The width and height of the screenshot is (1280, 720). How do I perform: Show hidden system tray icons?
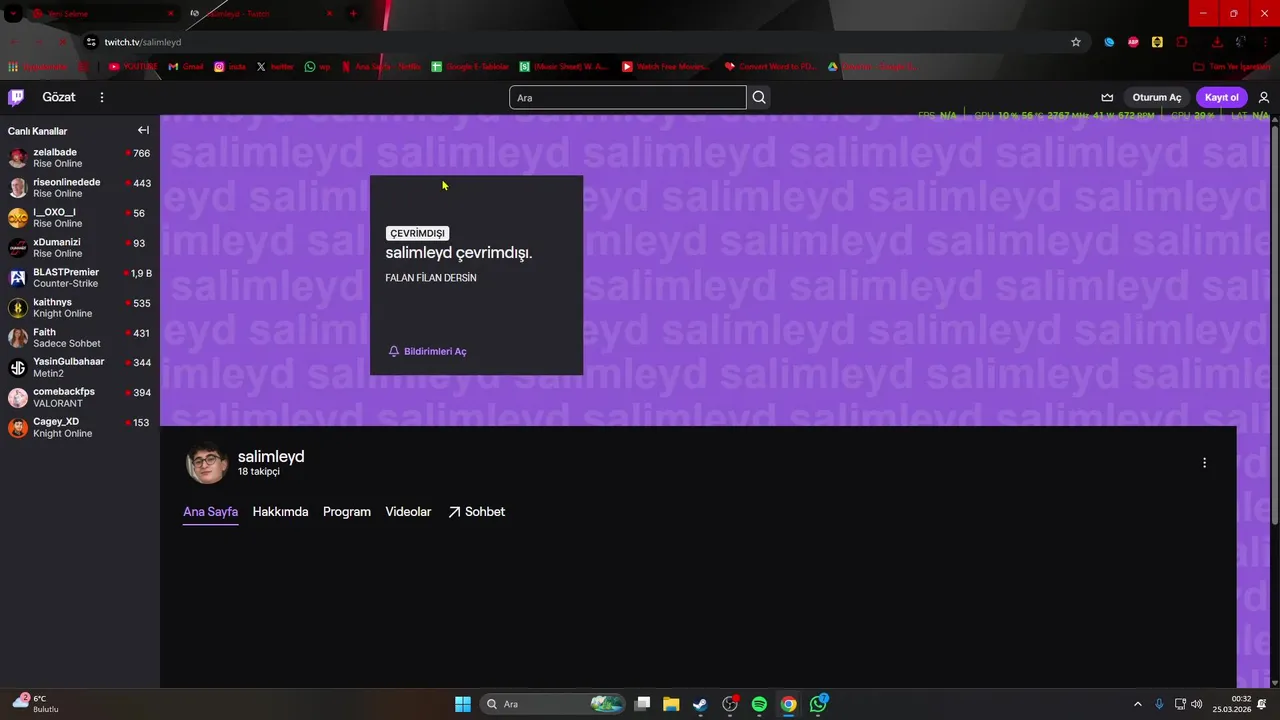click(1137, 704)
